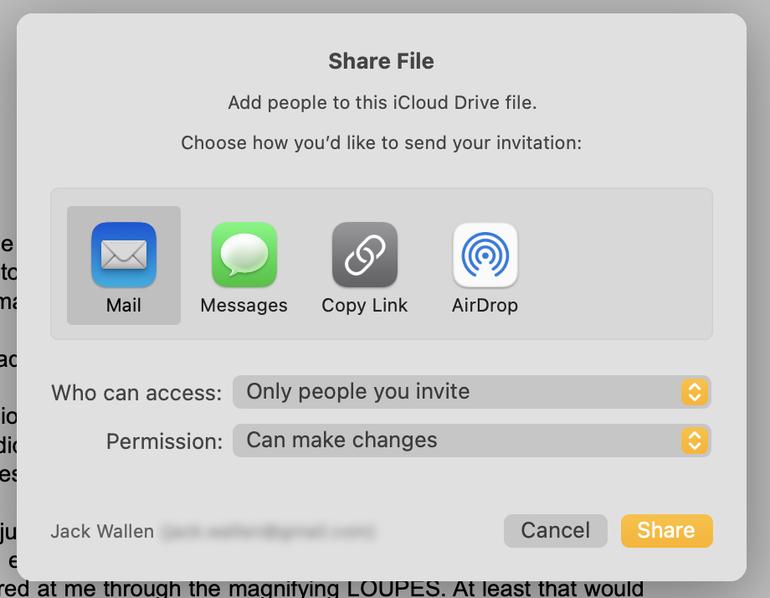
Task: Click the 'Jack Wallen' account name
Action: pos(102,531)
